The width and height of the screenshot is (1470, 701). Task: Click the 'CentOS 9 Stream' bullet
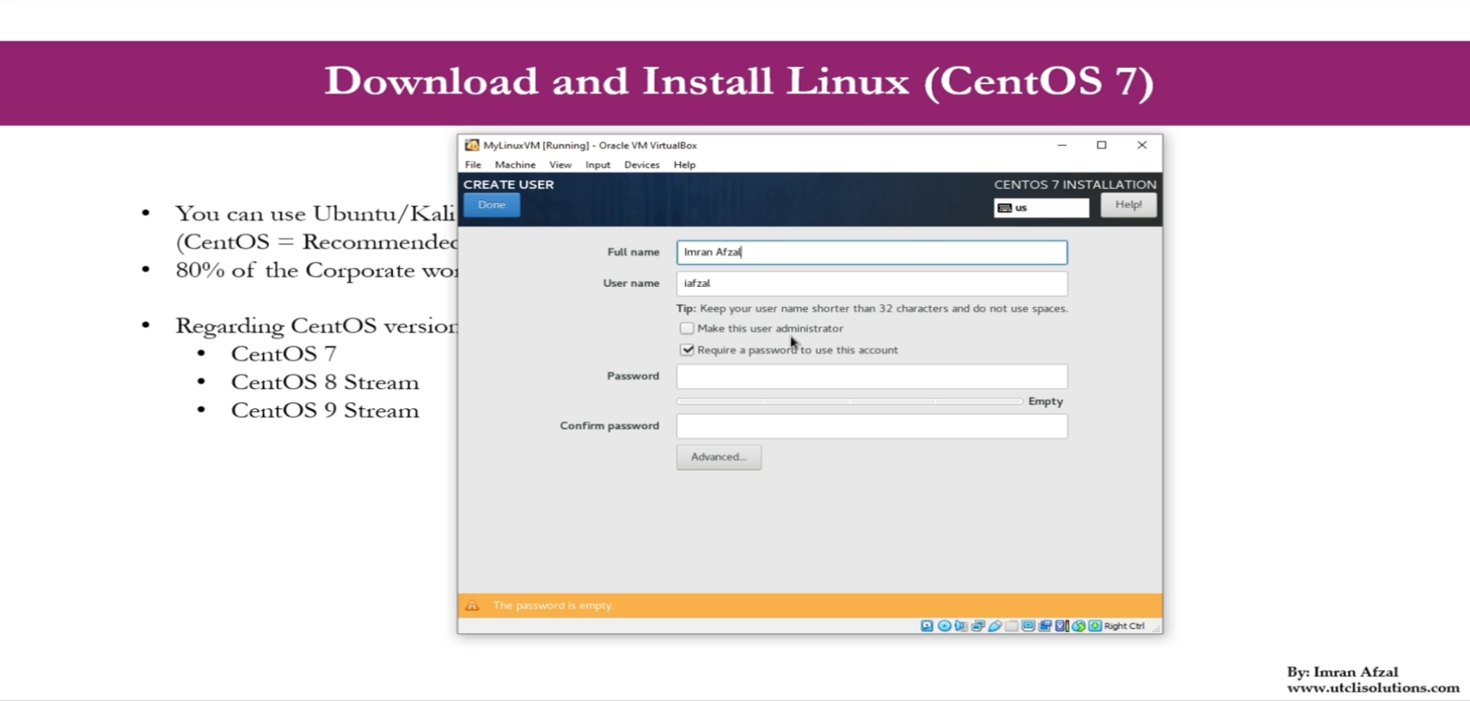pos(325,410)
